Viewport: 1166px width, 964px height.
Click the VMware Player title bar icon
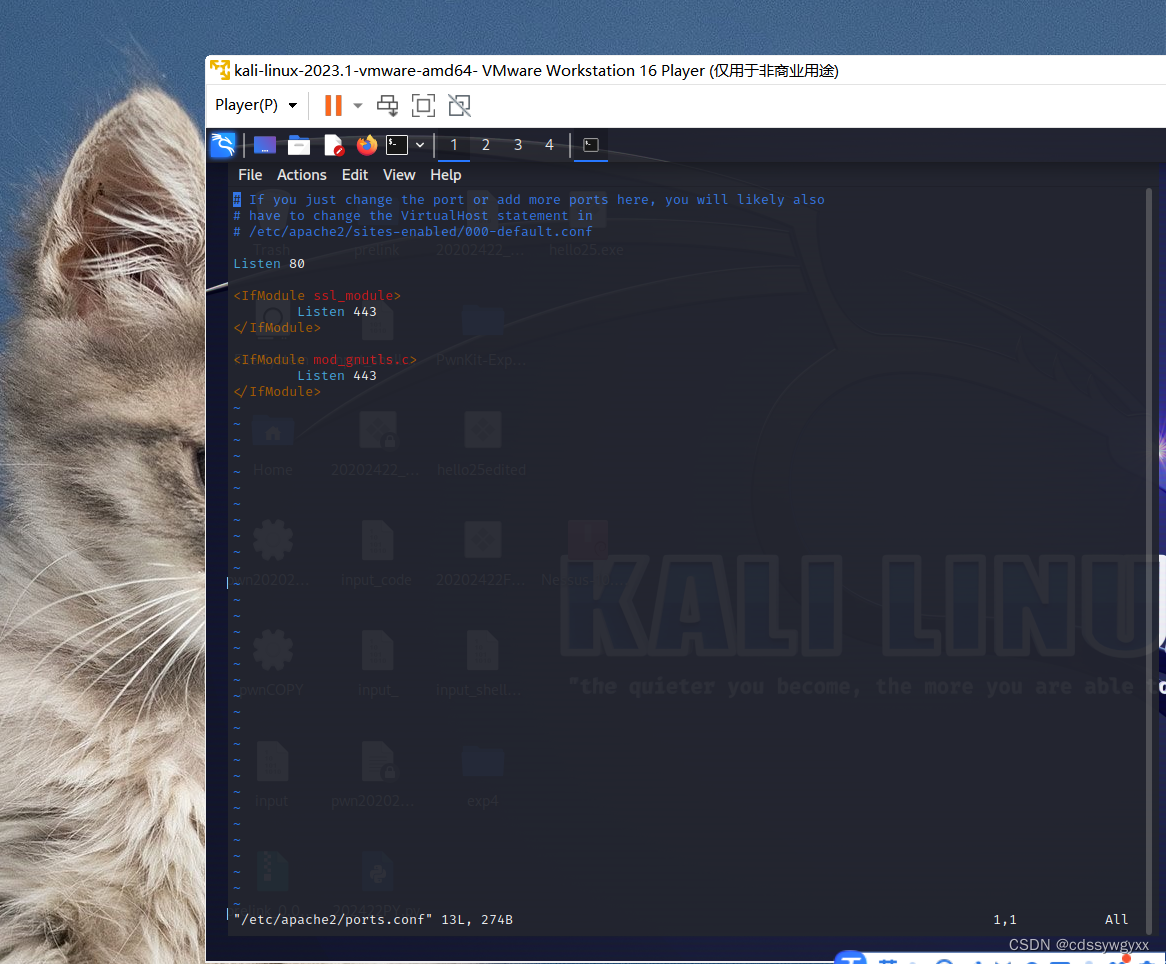pyautogui.click(x=219, y=70)
